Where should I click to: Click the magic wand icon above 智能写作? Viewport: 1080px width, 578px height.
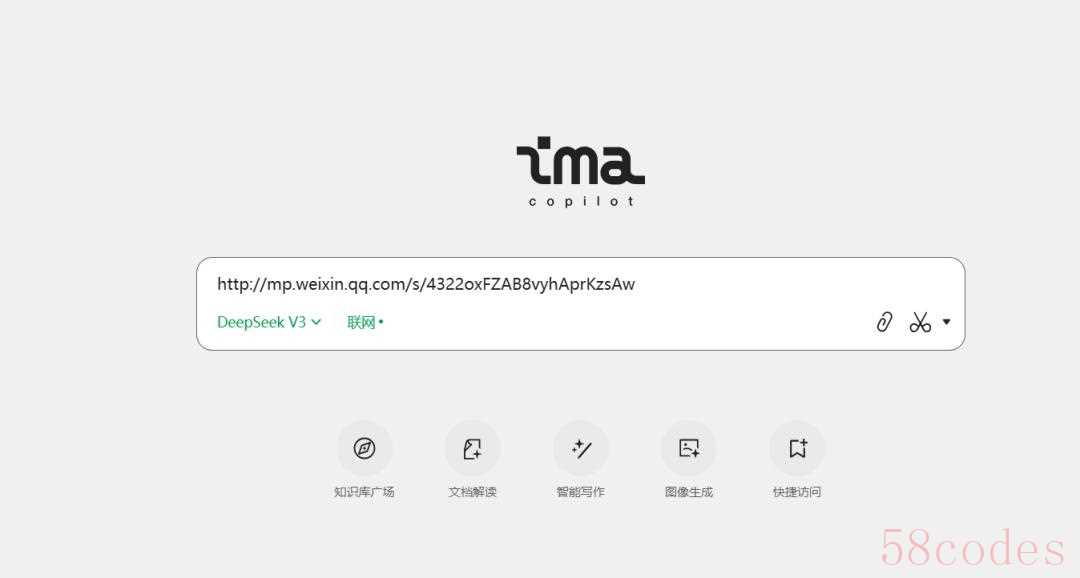coord(581,448)
